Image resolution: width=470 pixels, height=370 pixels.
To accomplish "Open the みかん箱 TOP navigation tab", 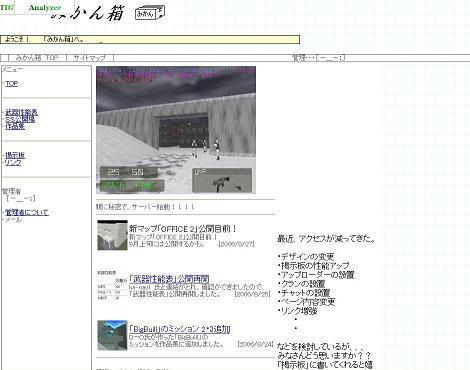I will click(37, 58).
